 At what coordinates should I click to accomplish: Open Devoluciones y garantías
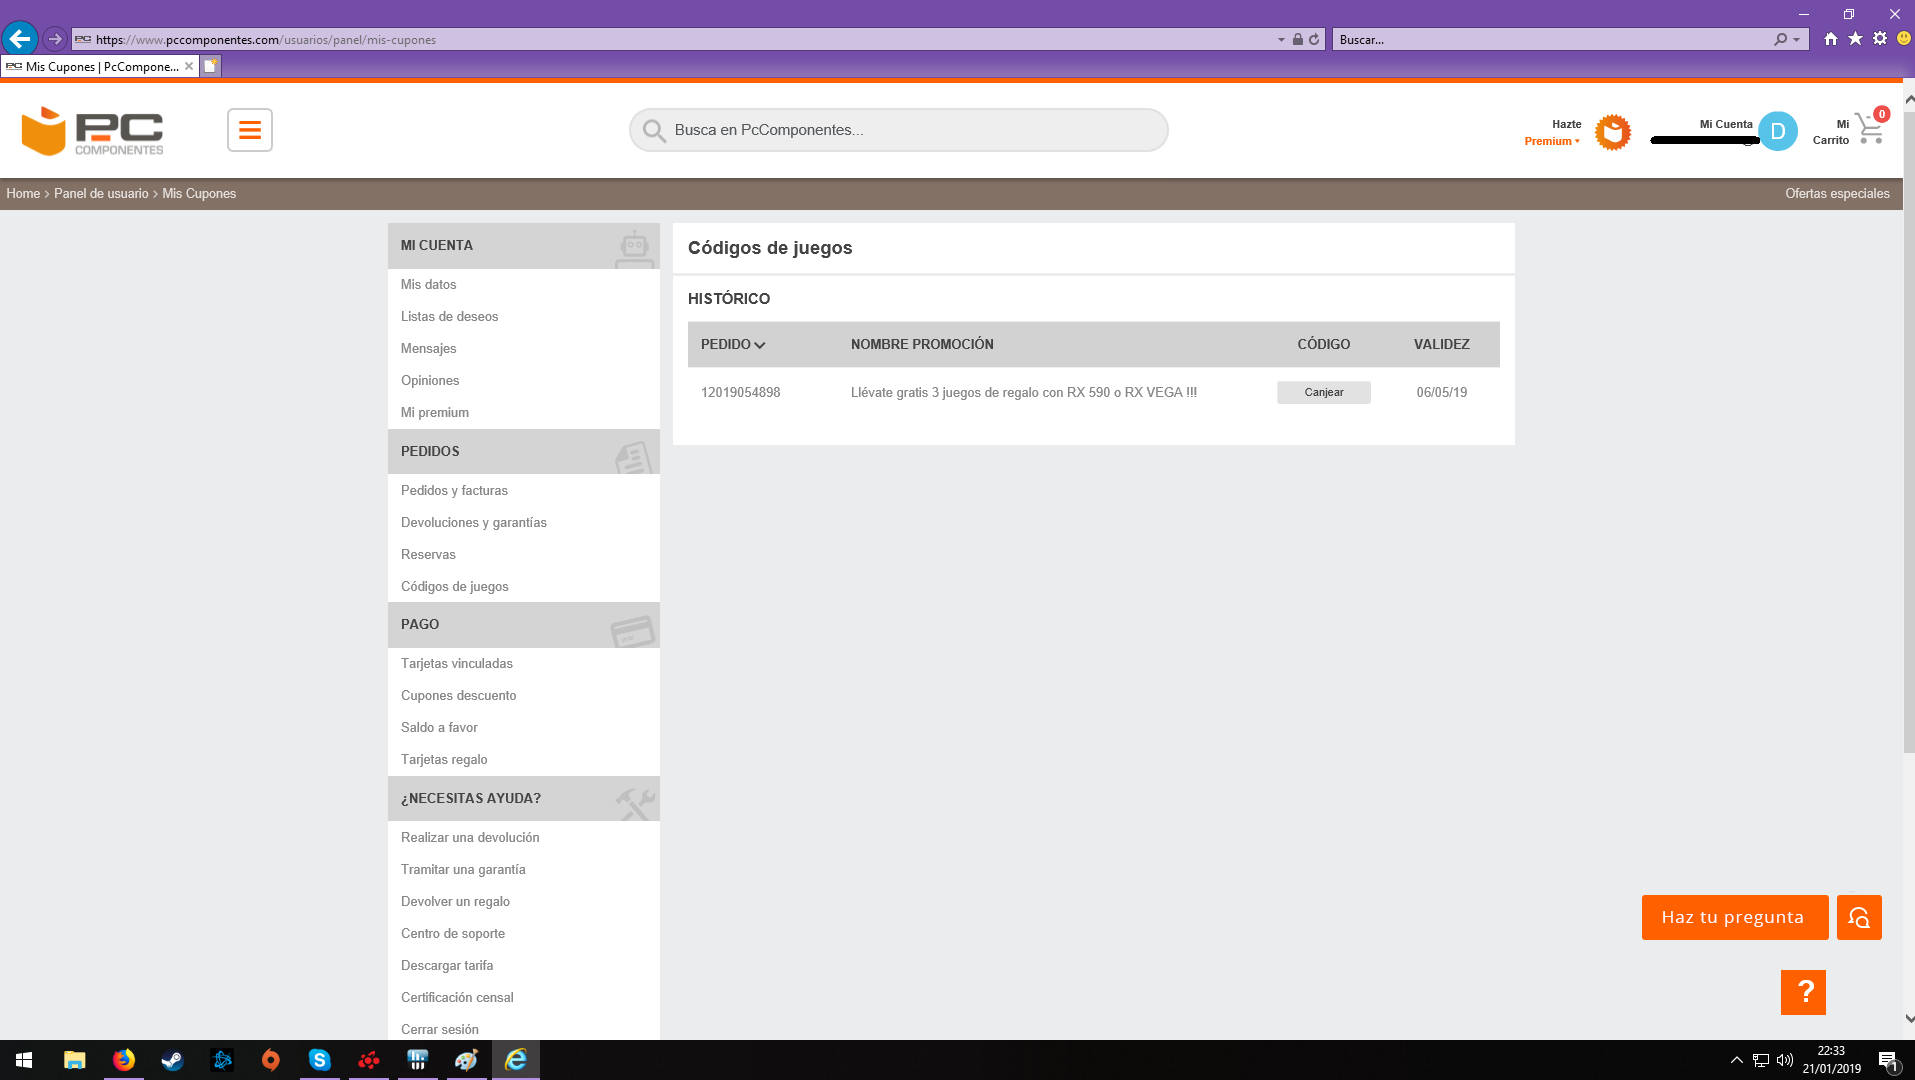point(473,522)
